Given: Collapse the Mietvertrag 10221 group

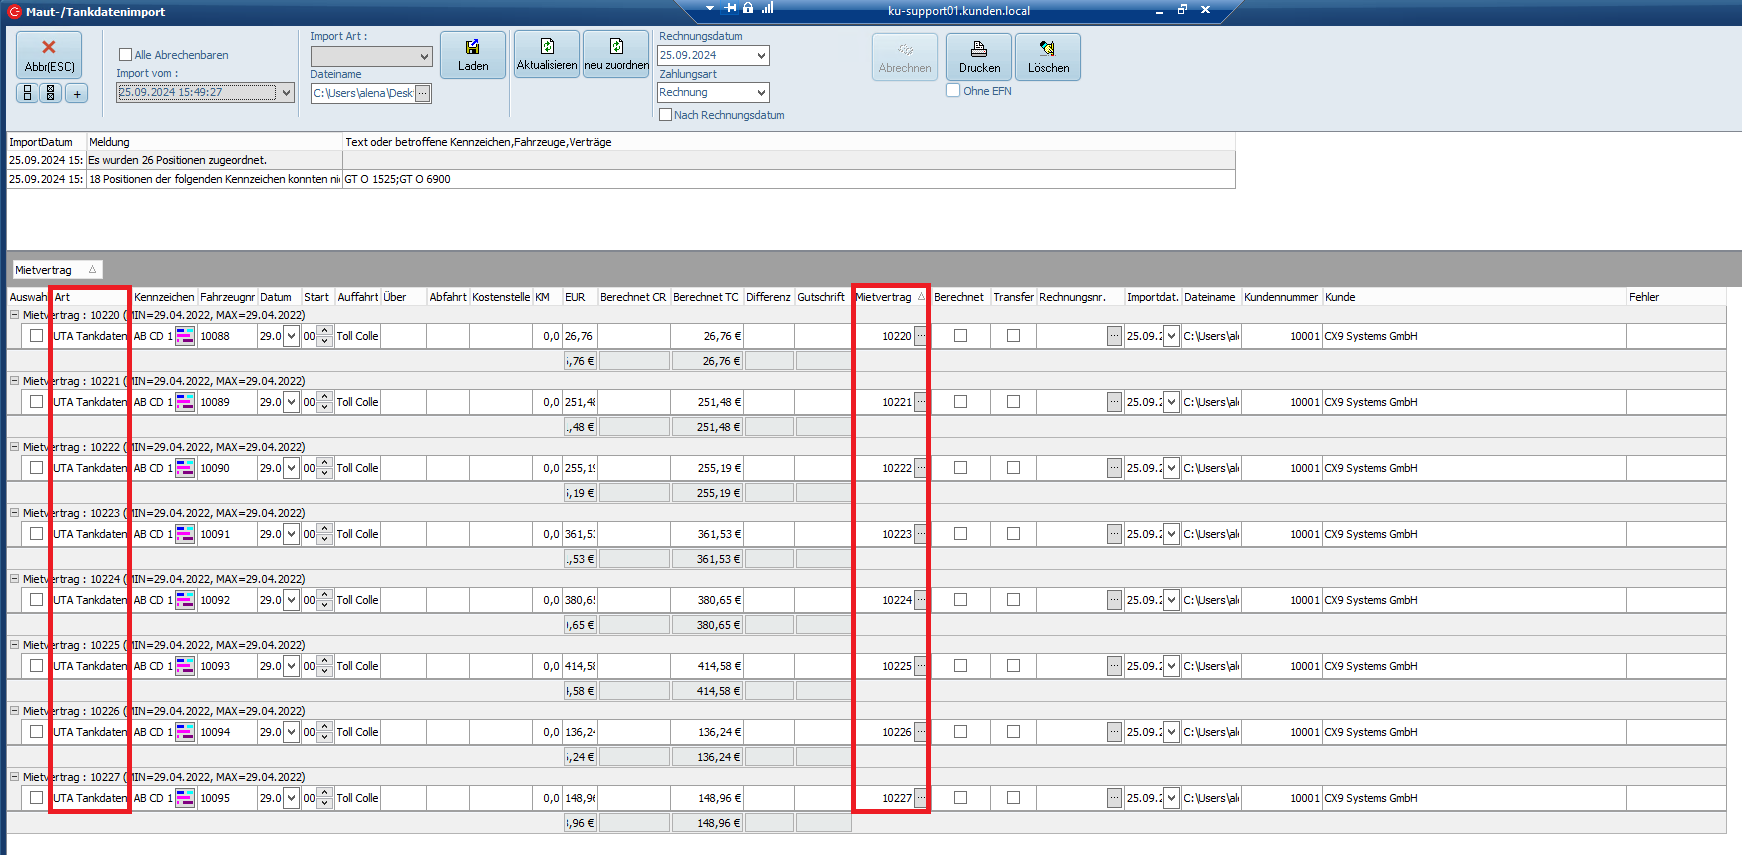Looking at the screenshot, I should [x=15, y=381].
